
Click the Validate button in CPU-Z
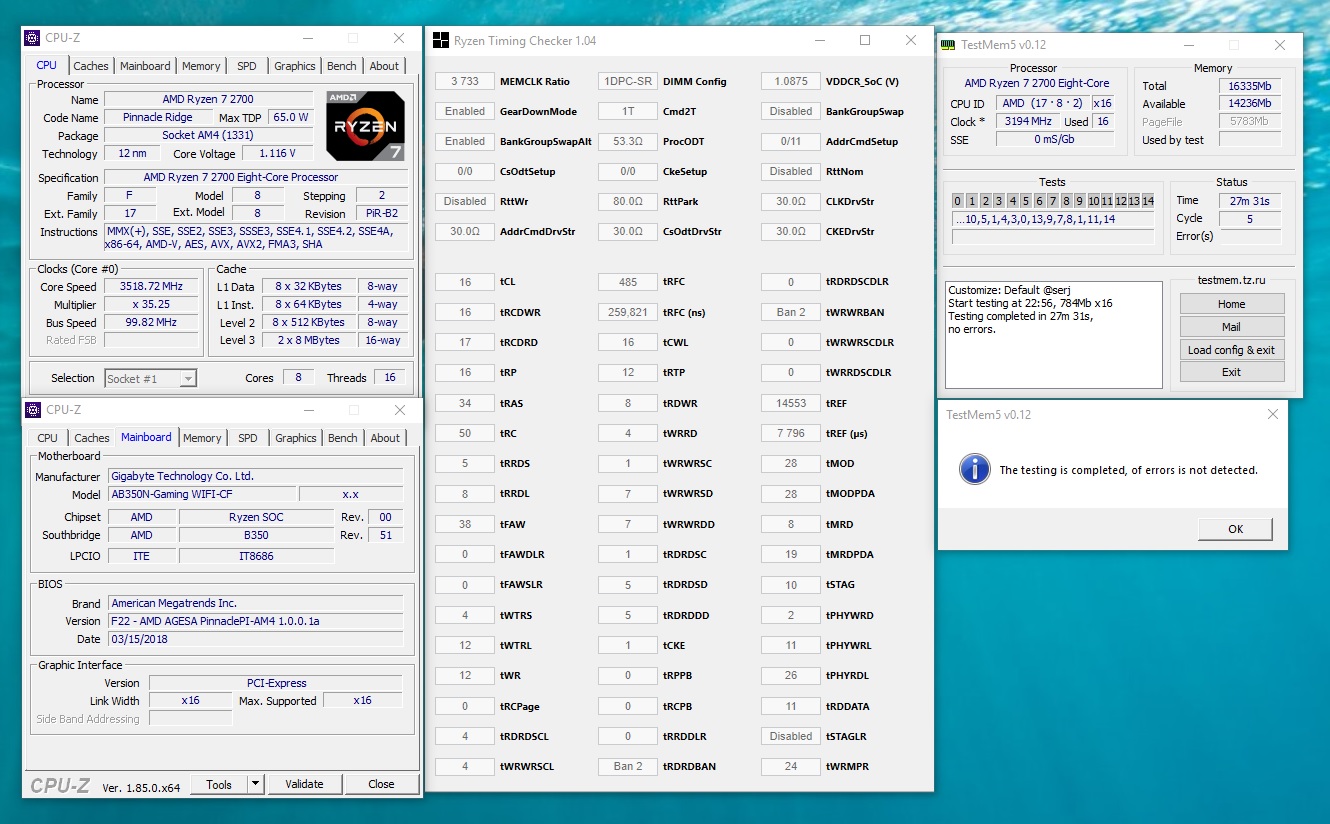pyautogui.click(x=304, y=785)
